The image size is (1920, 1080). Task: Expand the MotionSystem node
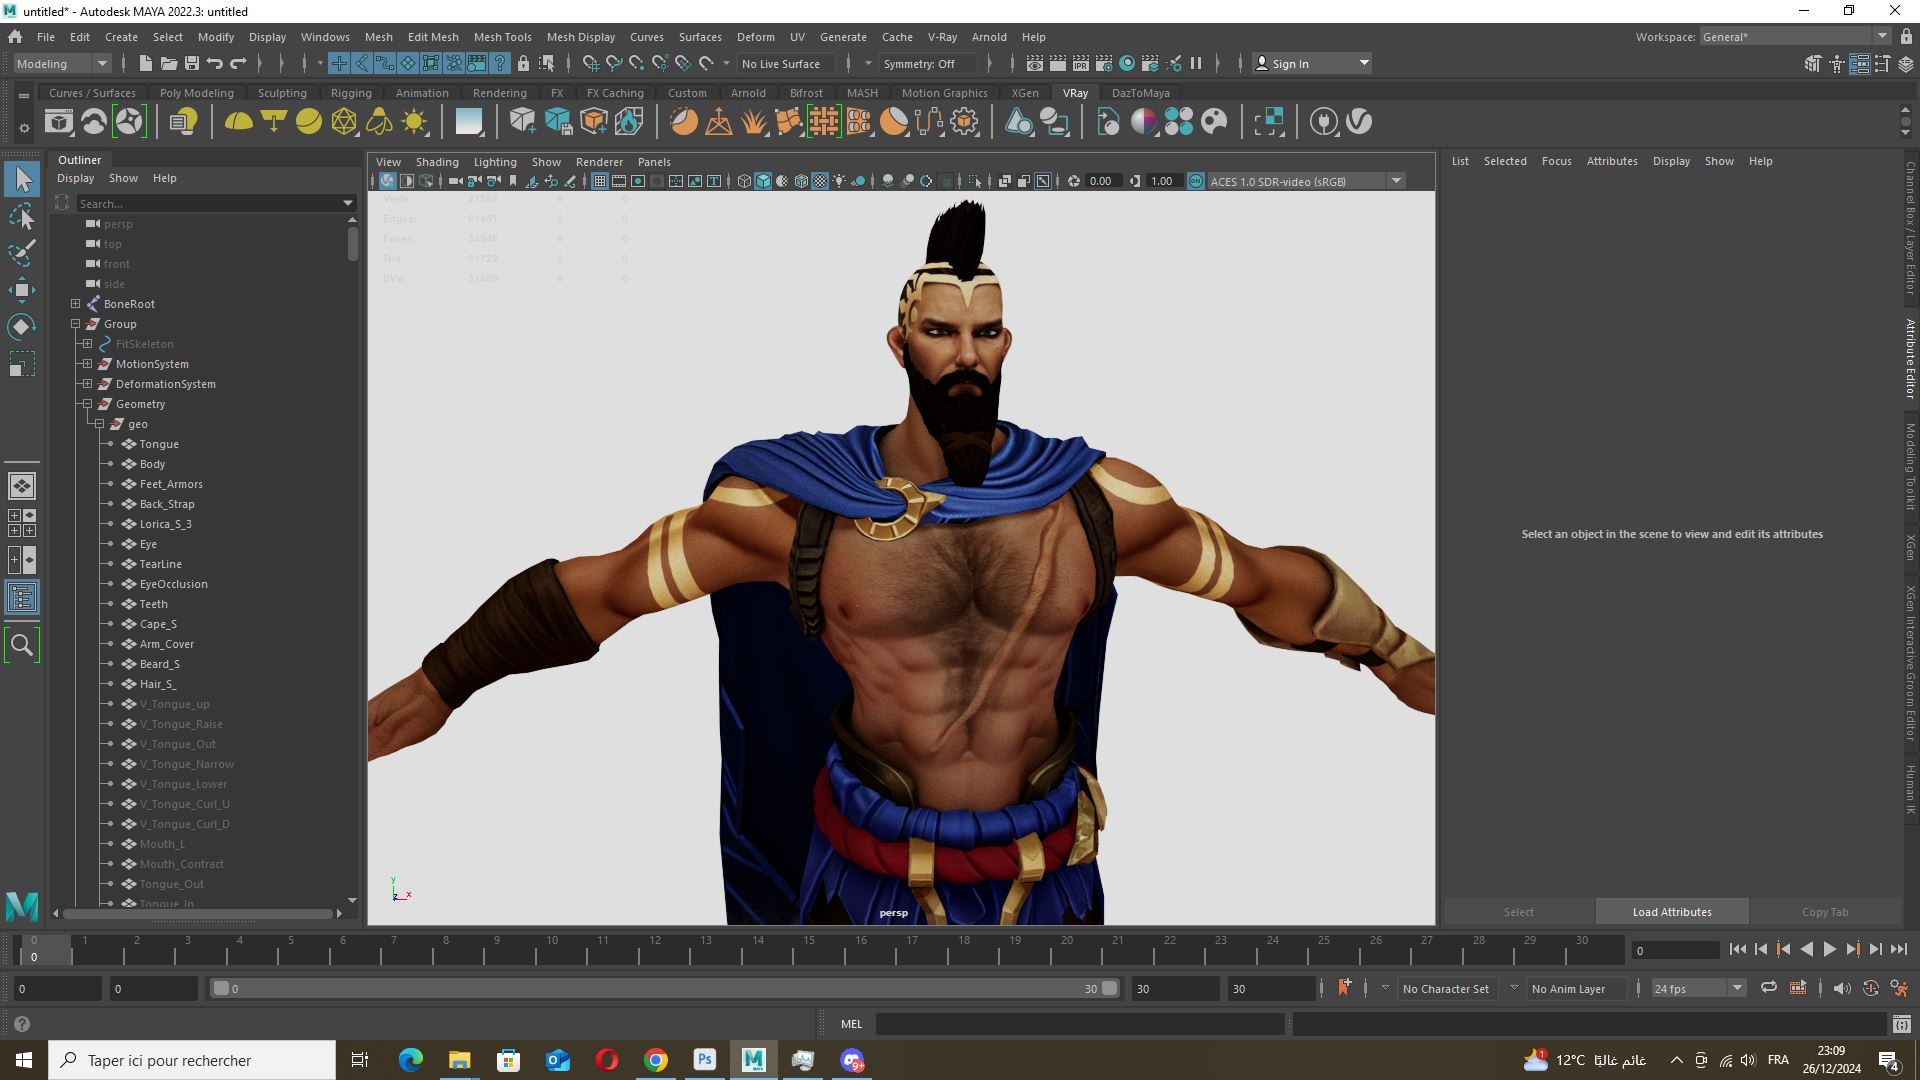click(87, 364)
